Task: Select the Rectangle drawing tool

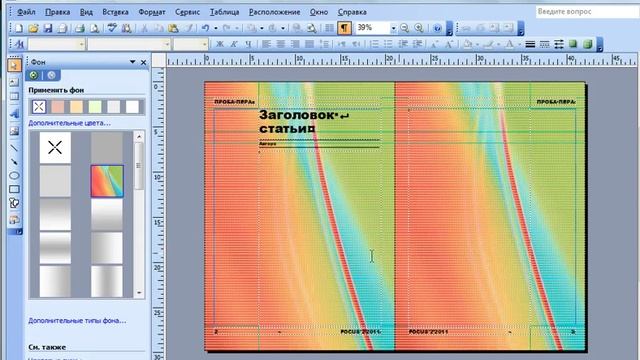Action: (14, 189)
